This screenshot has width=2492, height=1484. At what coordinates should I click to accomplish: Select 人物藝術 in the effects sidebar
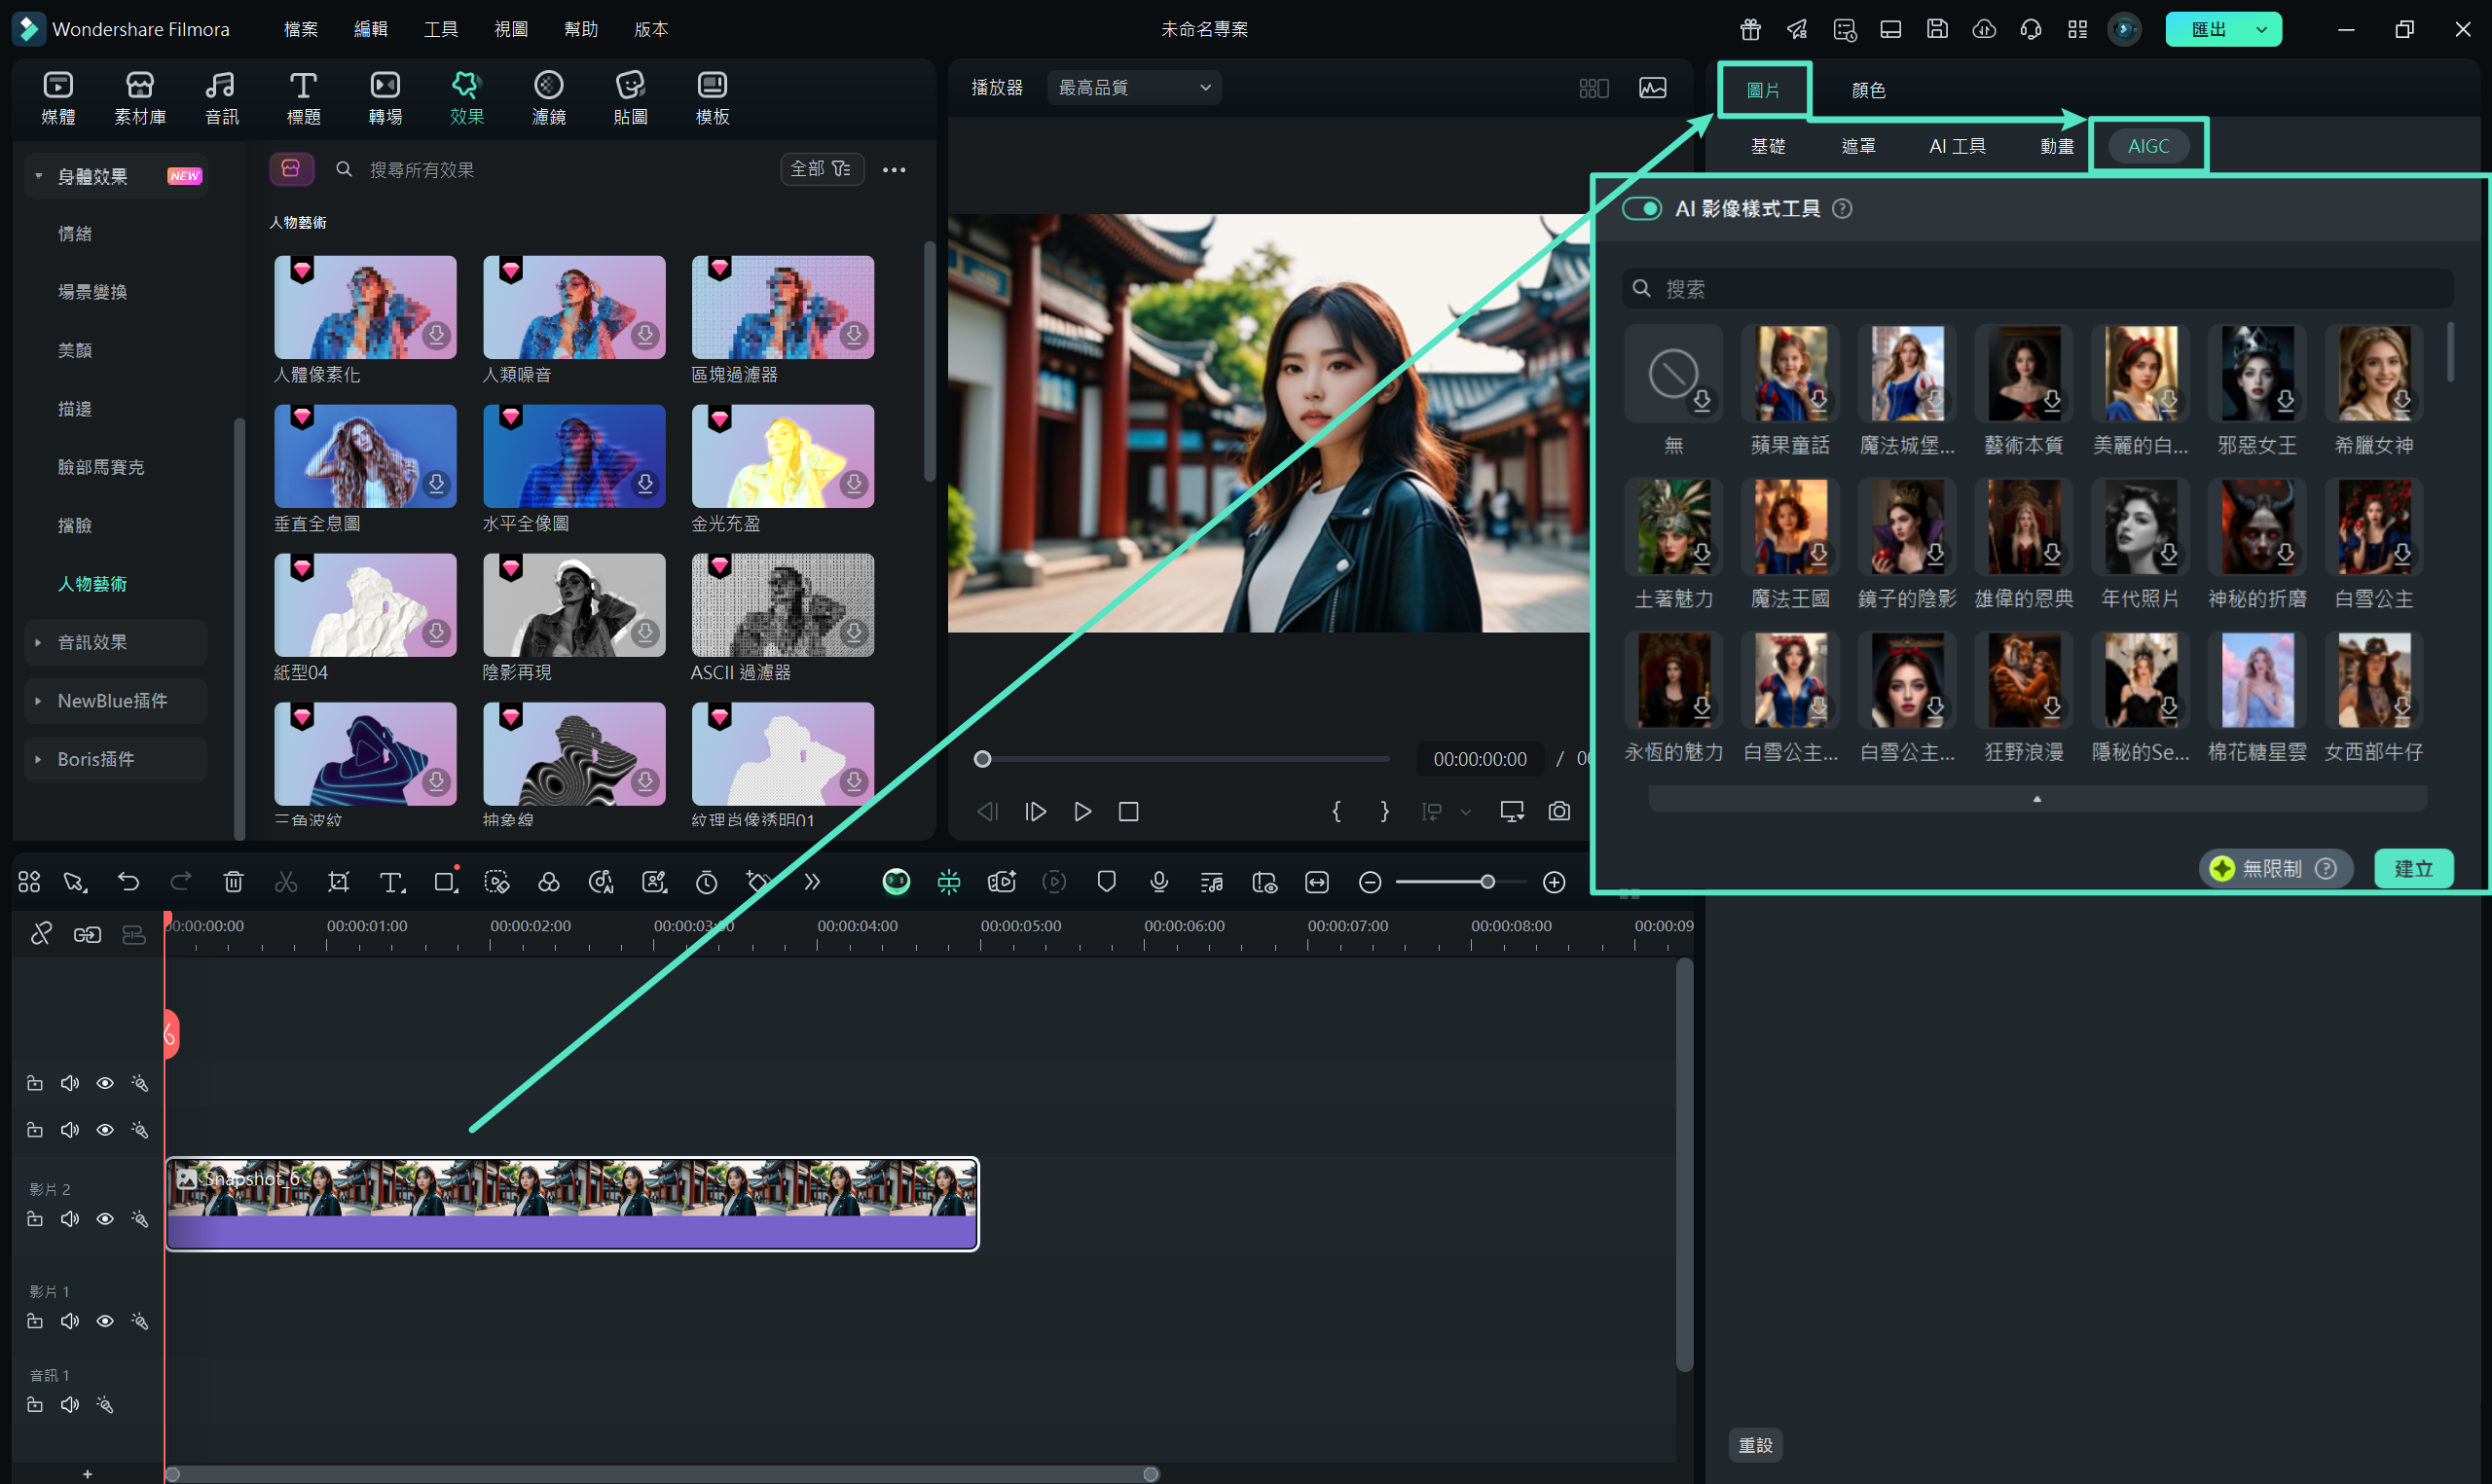[x=92, y=583]
